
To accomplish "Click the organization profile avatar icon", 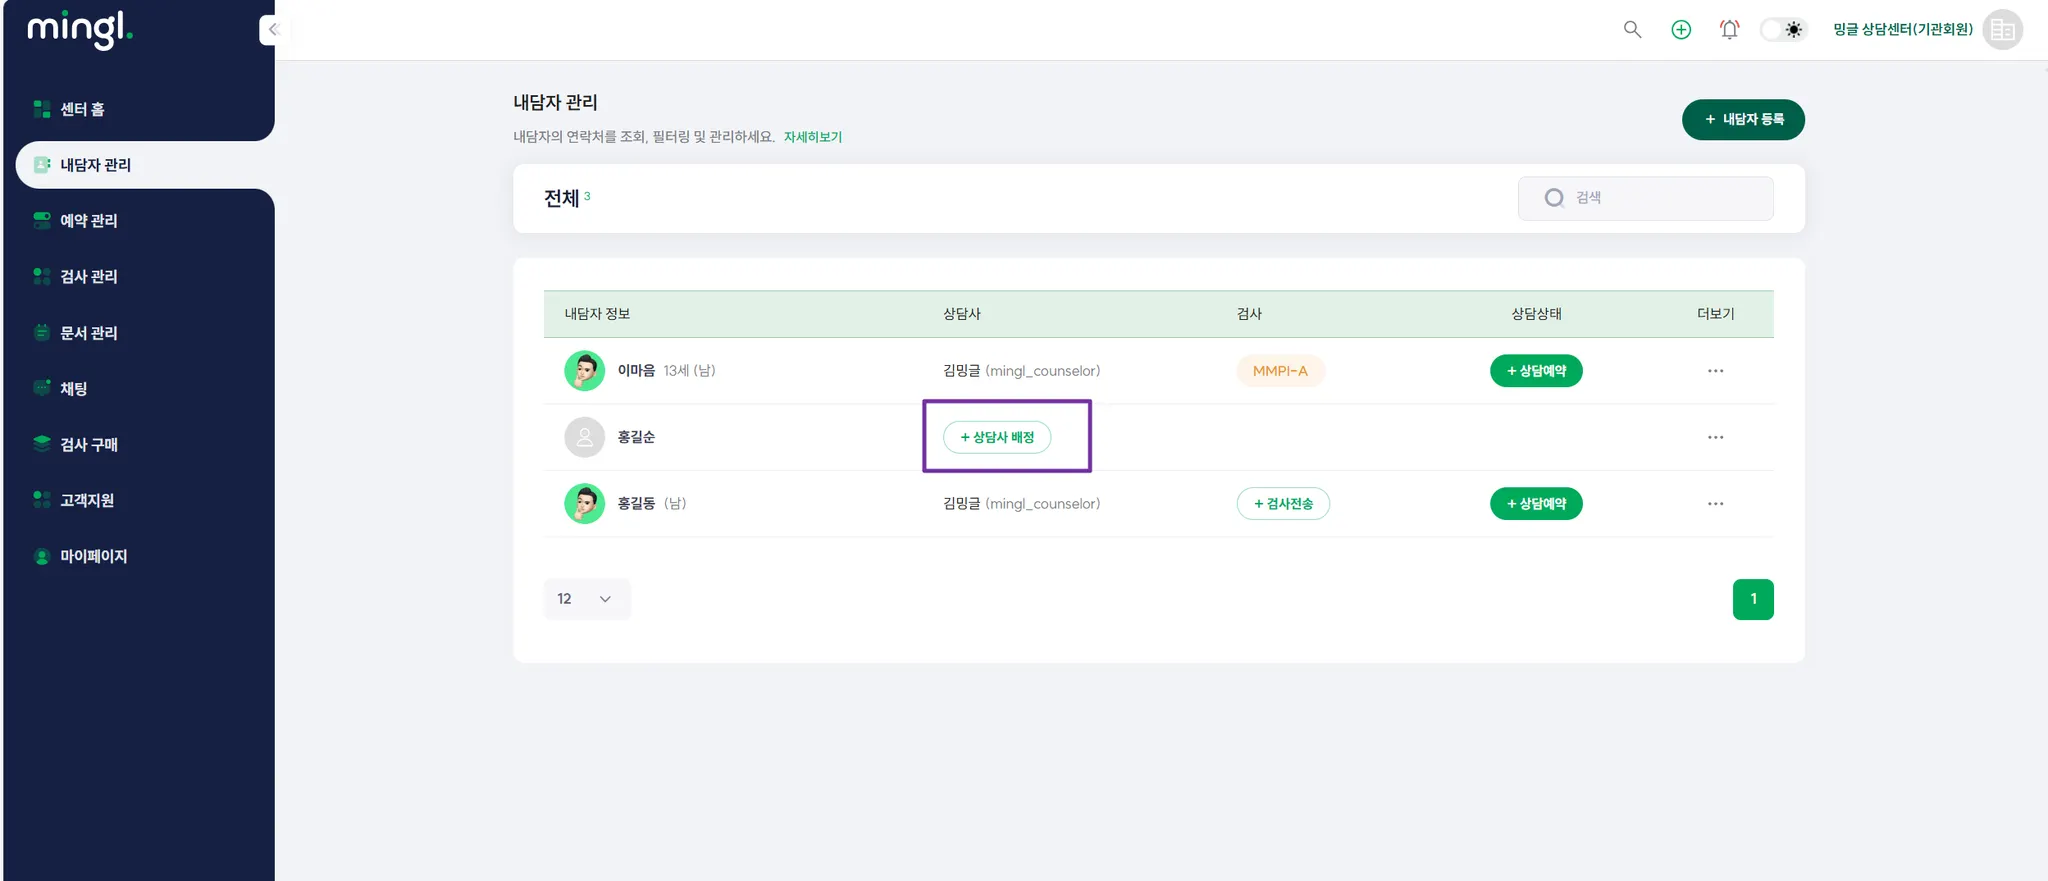I will click(x=2002, y=30).
